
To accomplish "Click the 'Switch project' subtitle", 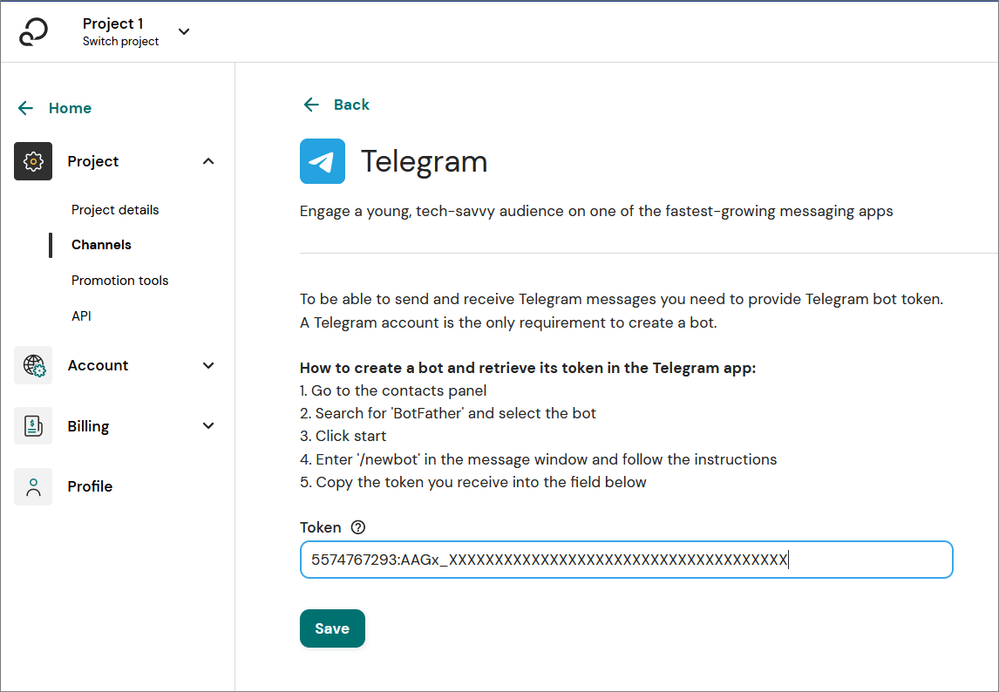I will 120,41.
